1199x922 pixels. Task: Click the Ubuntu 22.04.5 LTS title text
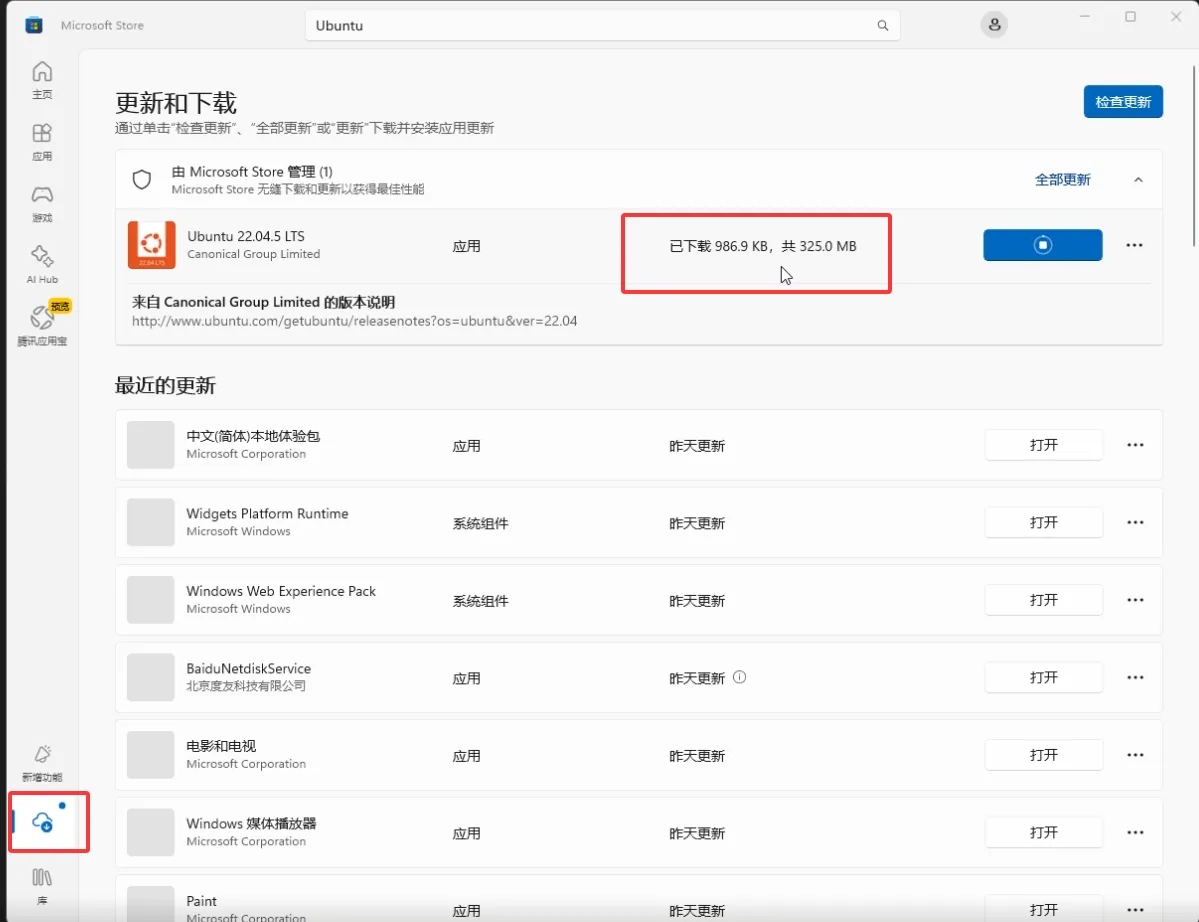[x=245, y=236]
